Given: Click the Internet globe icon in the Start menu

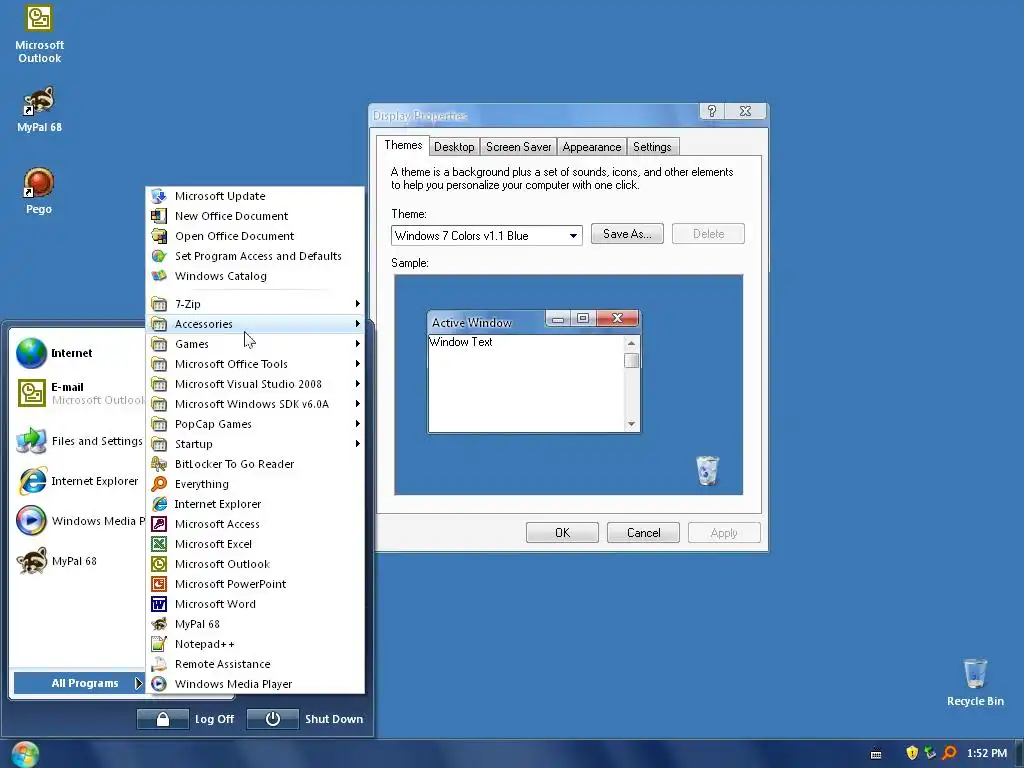Looking at the screenshot, I should (x=31, y=353).
